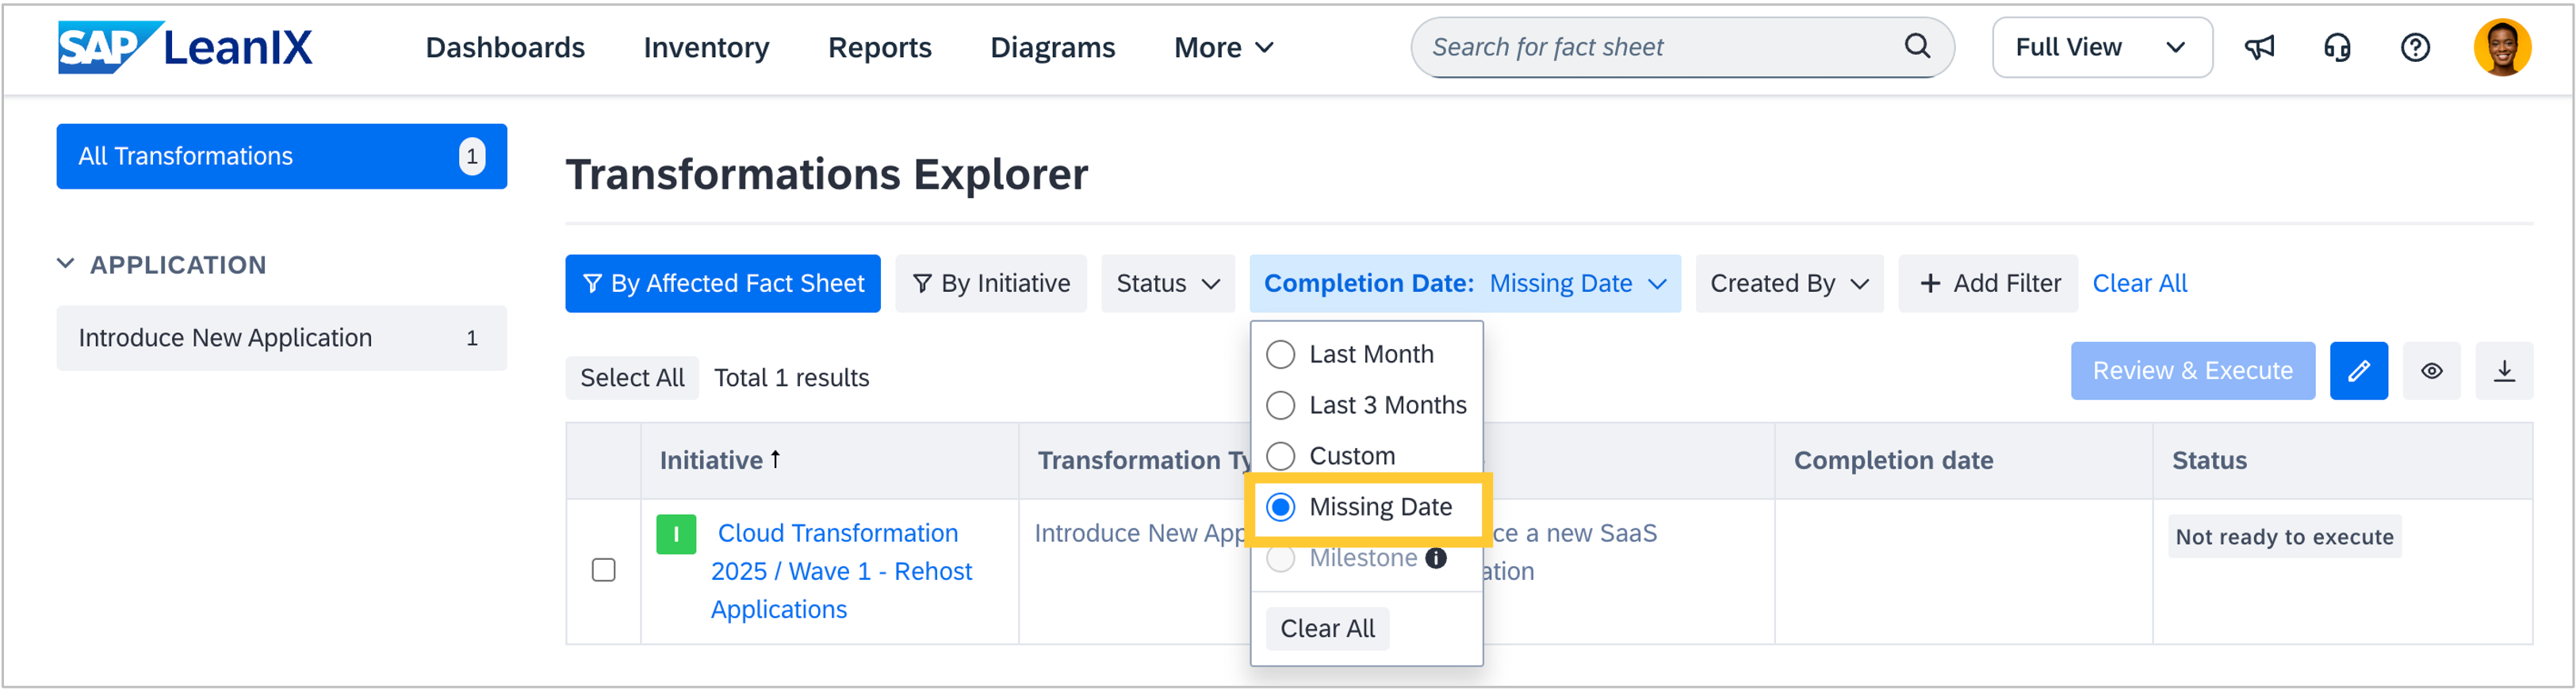Go to the Reports menu
Viewport: 2576px width, 690px height.
pyautogui.click(x=879, y=47)
